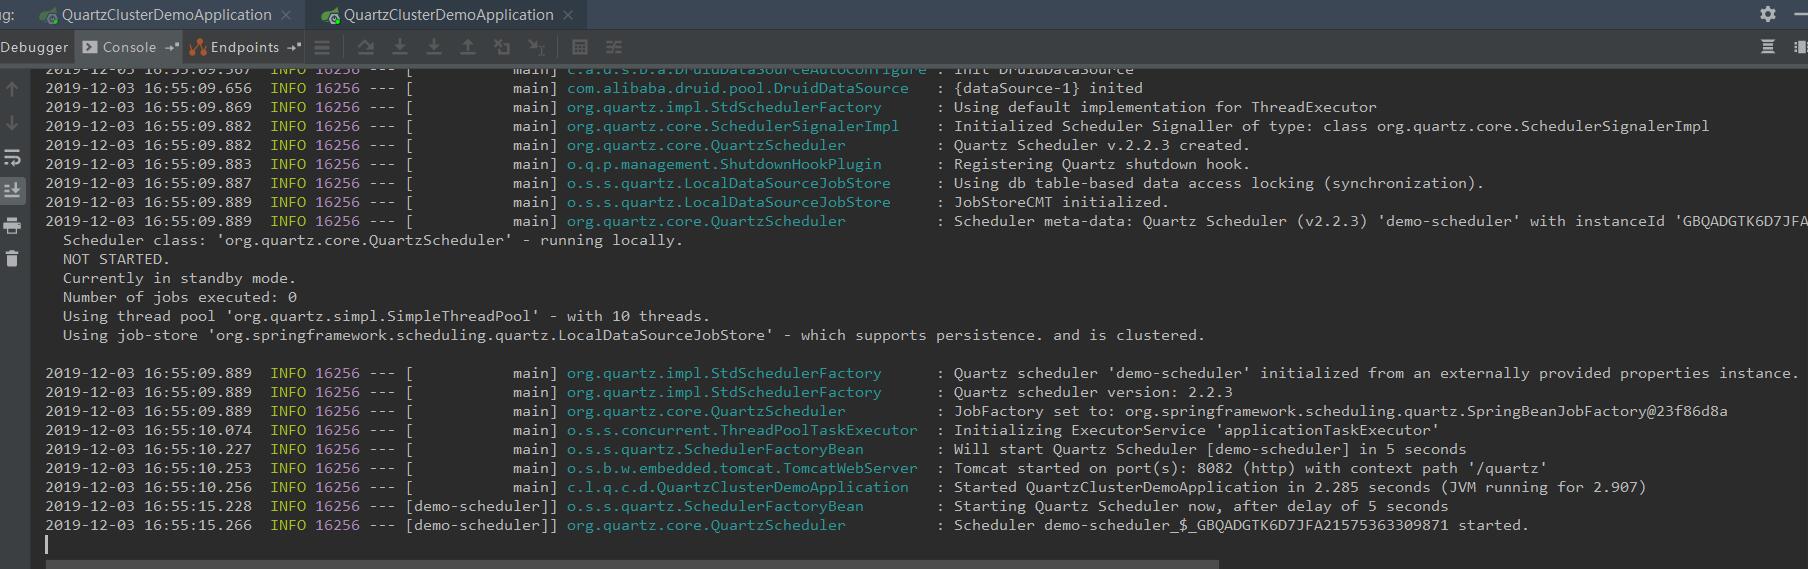Click the Down the Stack Trace arrow
The image size is (1808, 569).
[12, 123]
